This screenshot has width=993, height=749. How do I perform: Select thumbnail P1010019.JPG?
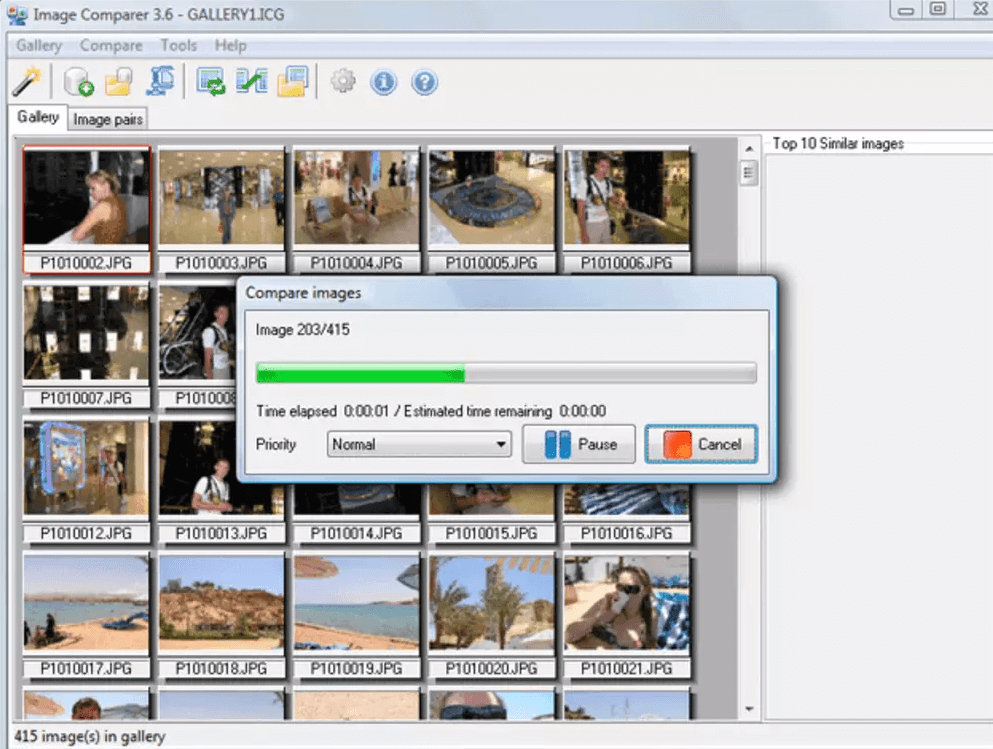356,615
